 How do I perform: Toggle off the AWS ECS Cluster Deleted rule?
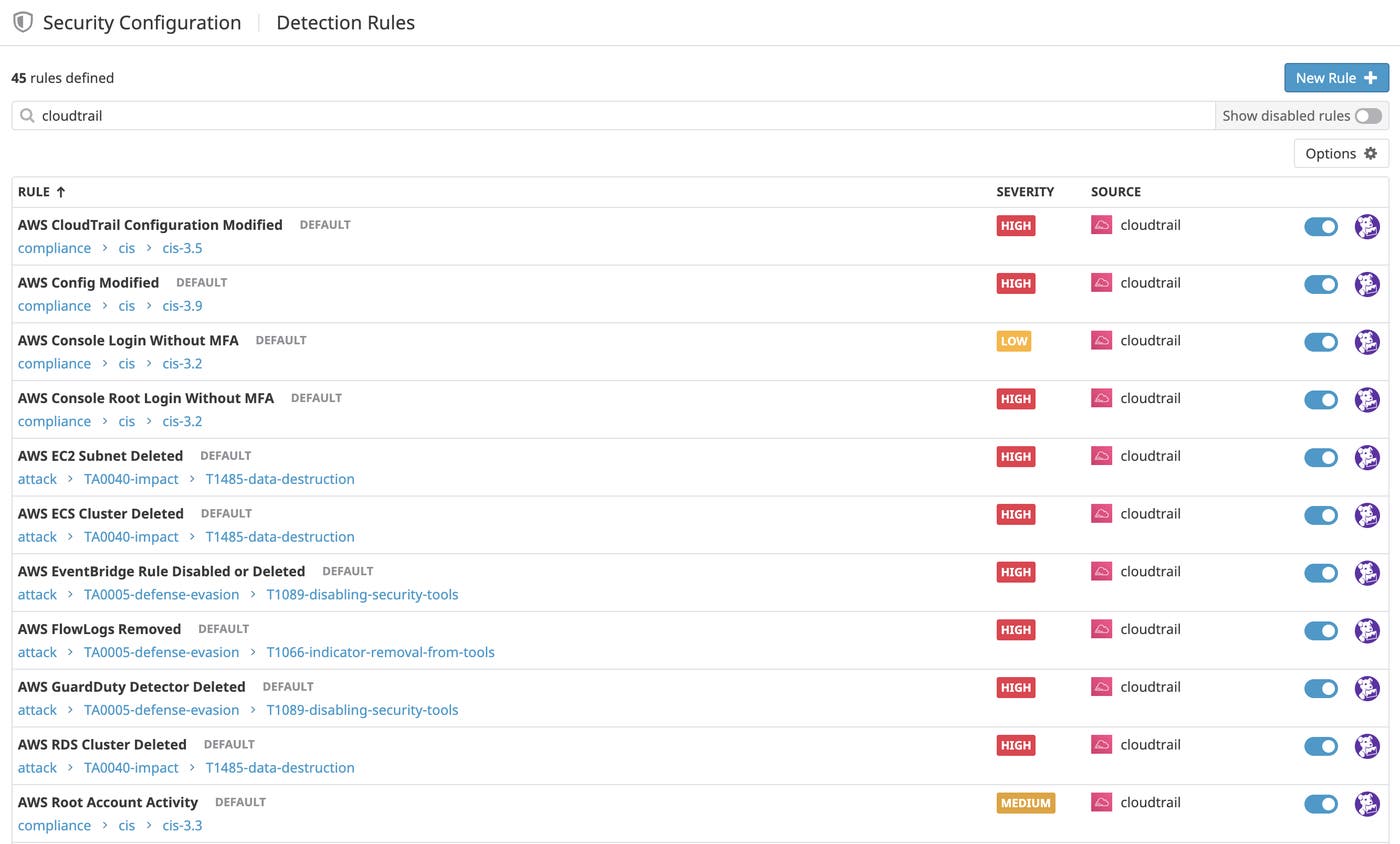coord(1320,515)
